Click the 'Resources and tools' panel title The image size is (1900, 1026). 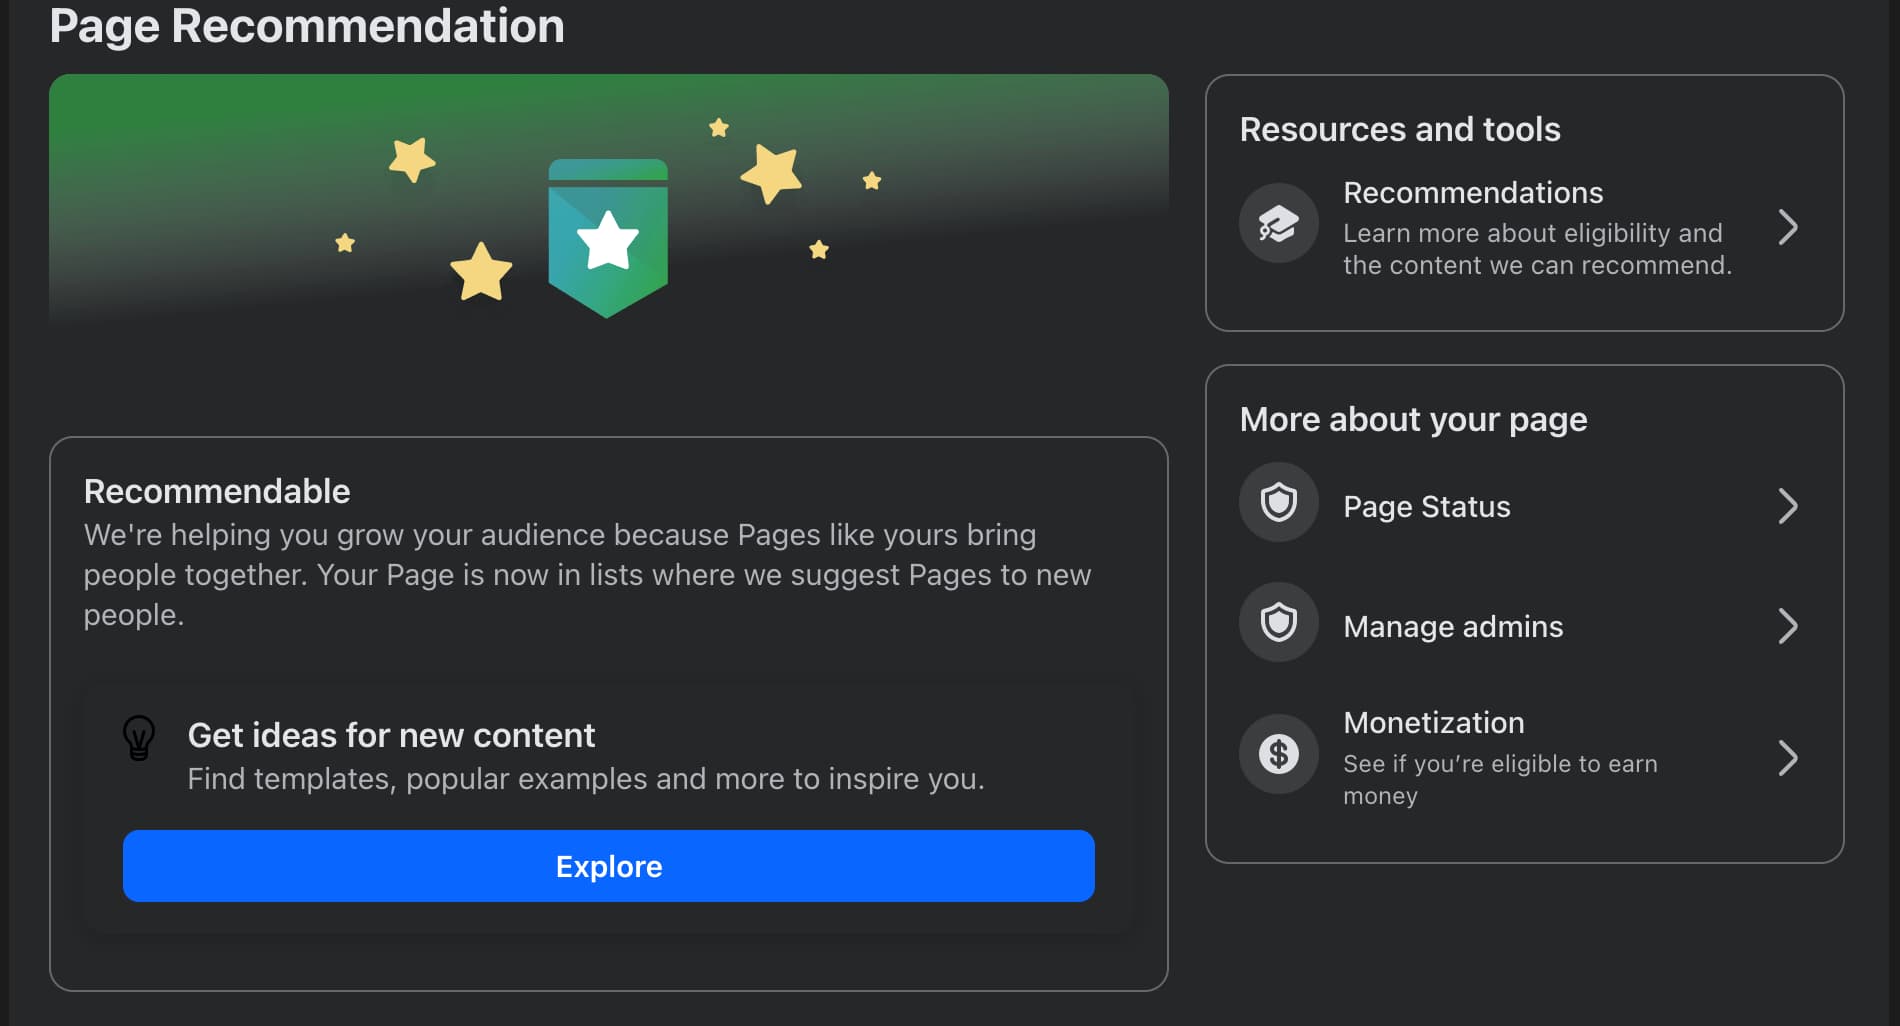click(x=1399, y=130)
